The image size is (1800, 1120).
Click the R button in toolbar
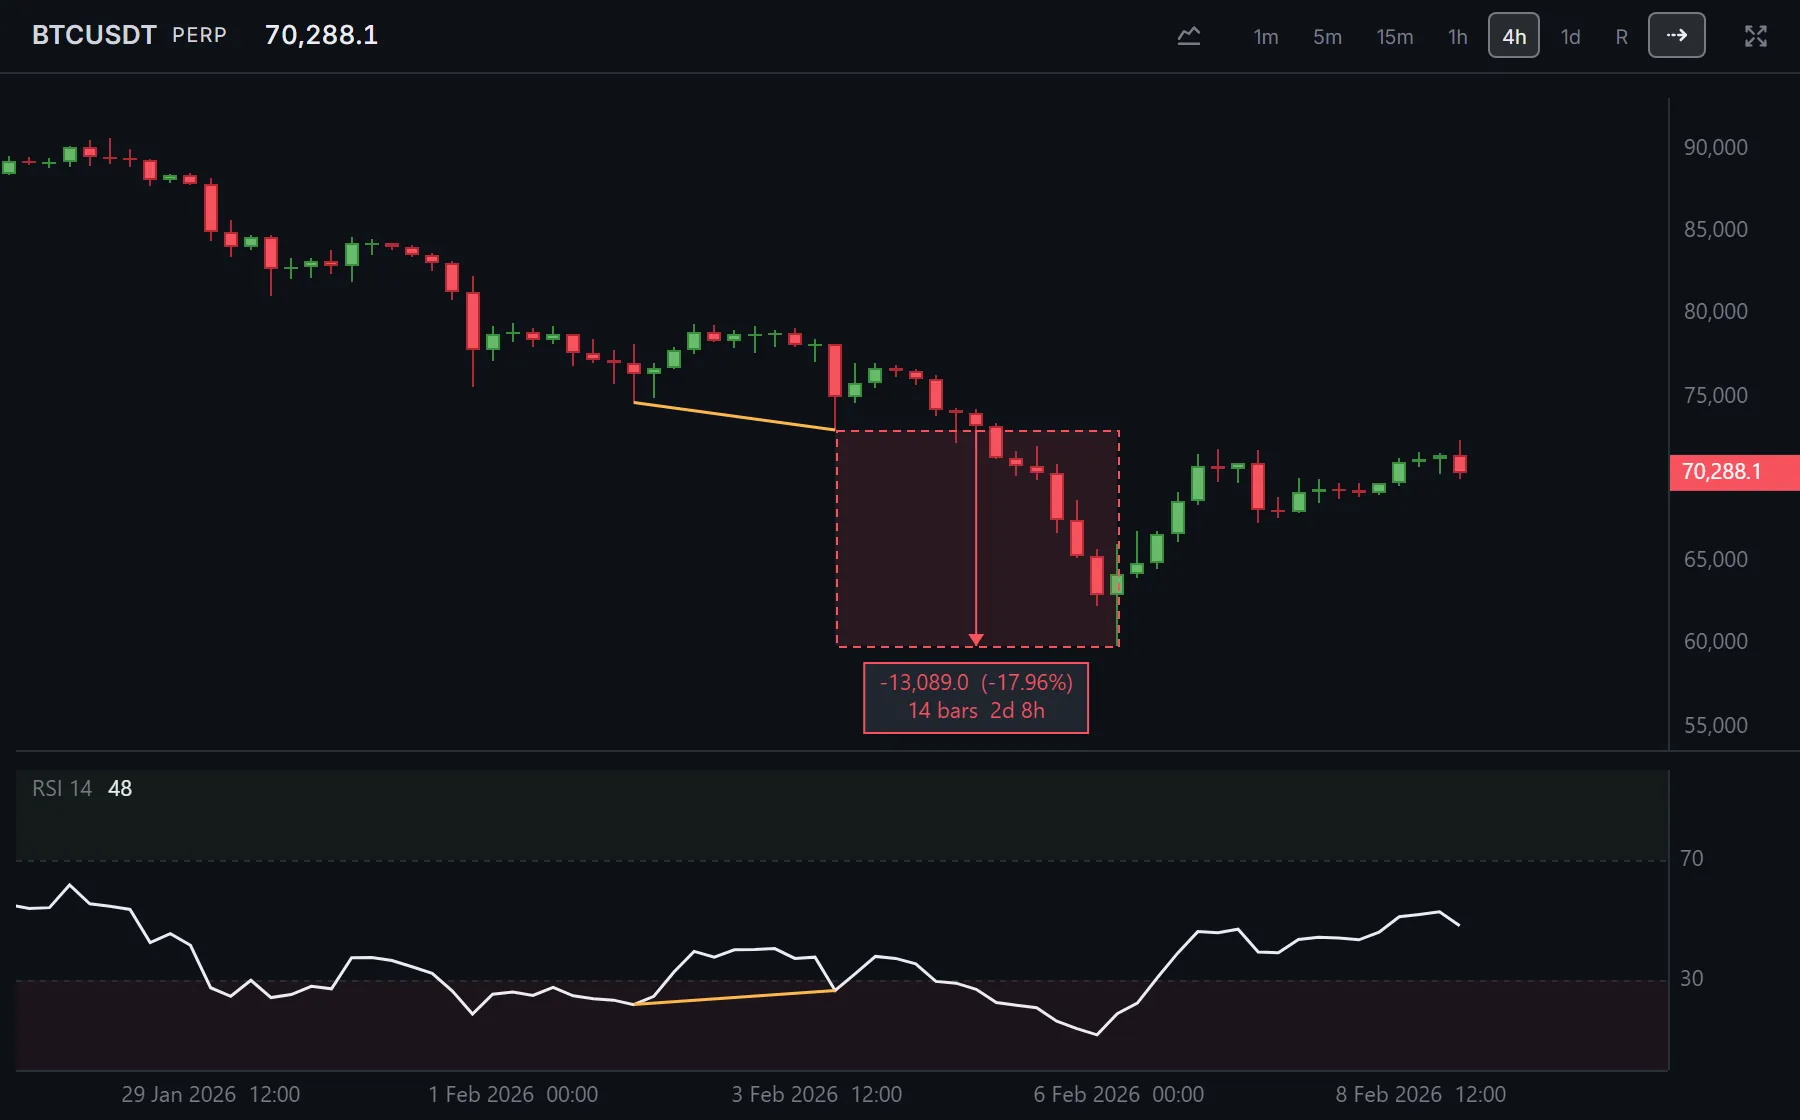[1621, 37]
